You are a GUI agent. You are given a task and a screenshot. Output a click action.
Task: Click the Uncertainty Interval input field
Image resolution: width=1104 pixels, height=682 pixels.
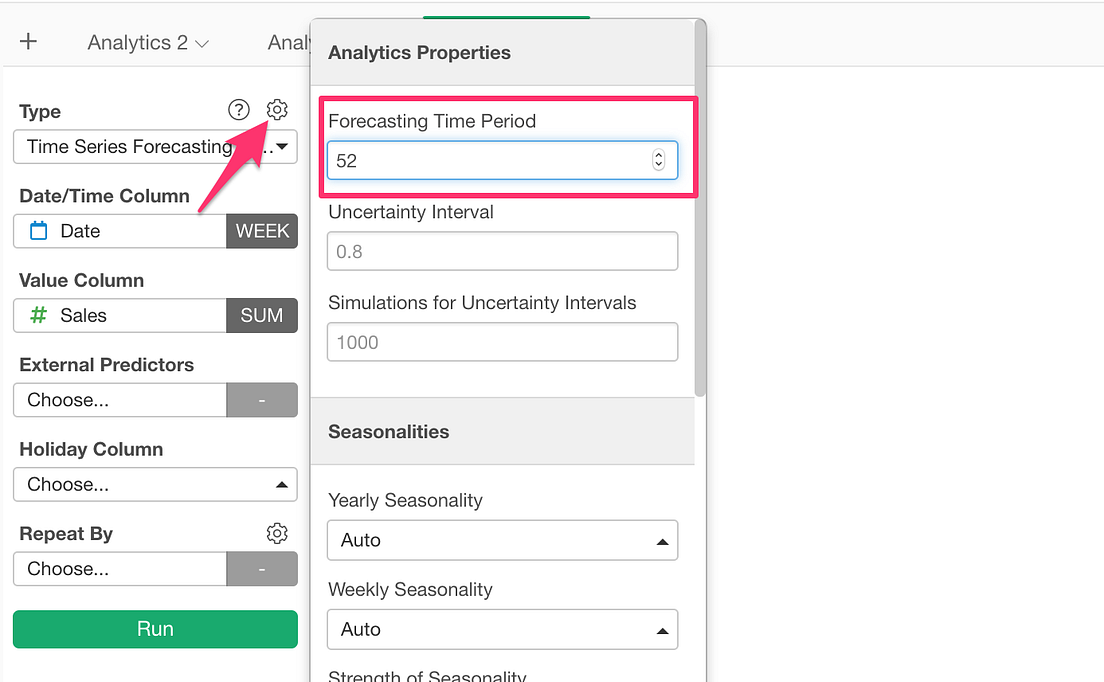pos(502,251)
